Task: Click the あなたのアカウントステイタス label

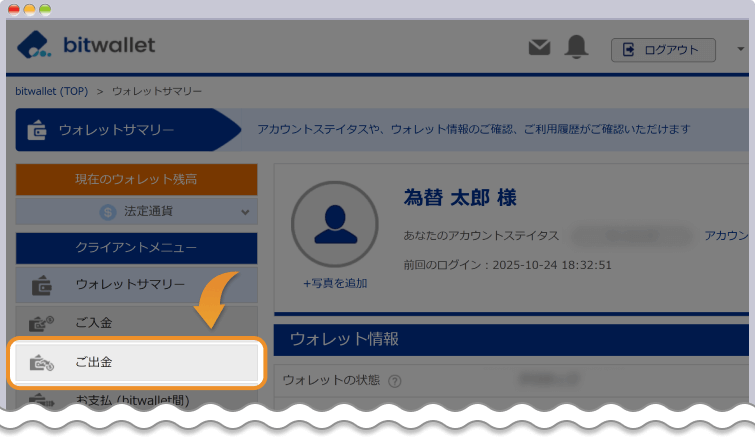Action: (481, 235)
